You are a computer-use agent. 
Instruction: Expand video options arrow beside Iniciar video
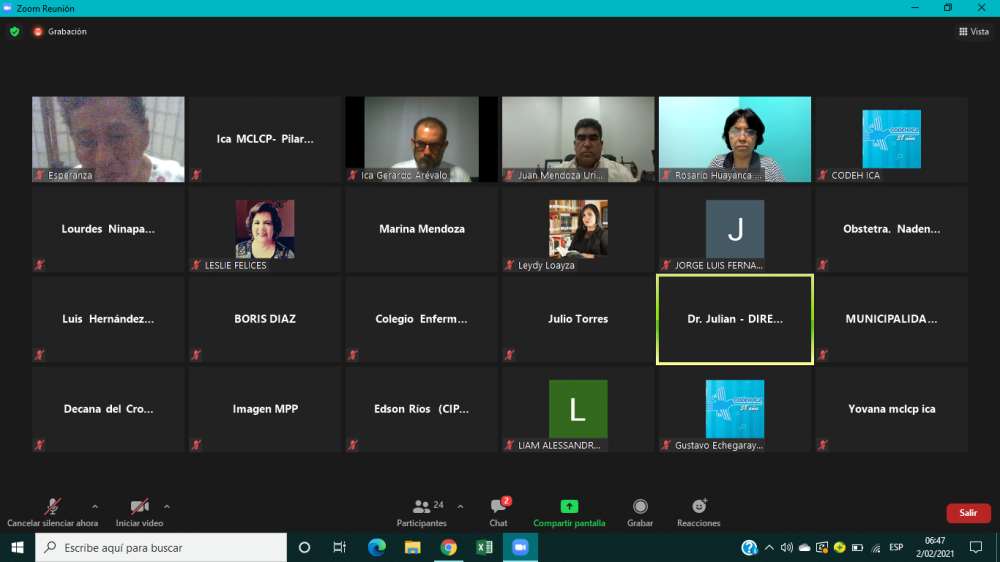pyautogui.click(x=167, y=506)
